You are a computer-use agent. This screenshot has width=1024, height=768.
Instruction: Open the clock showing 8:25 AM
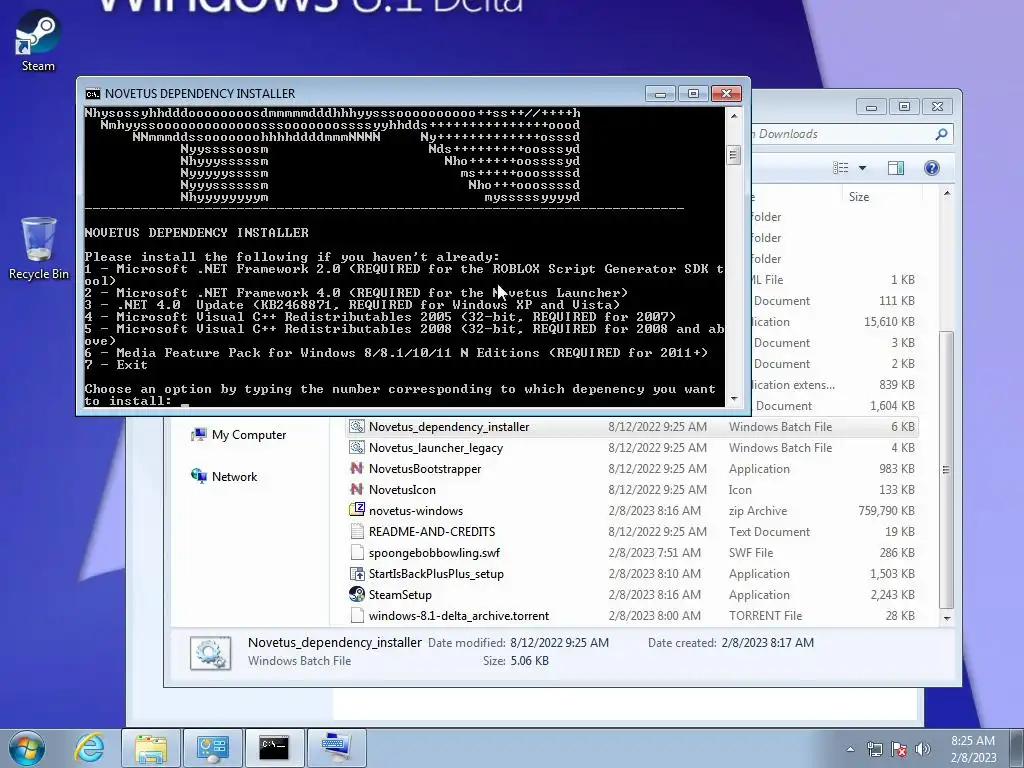[x=973, y=749]
